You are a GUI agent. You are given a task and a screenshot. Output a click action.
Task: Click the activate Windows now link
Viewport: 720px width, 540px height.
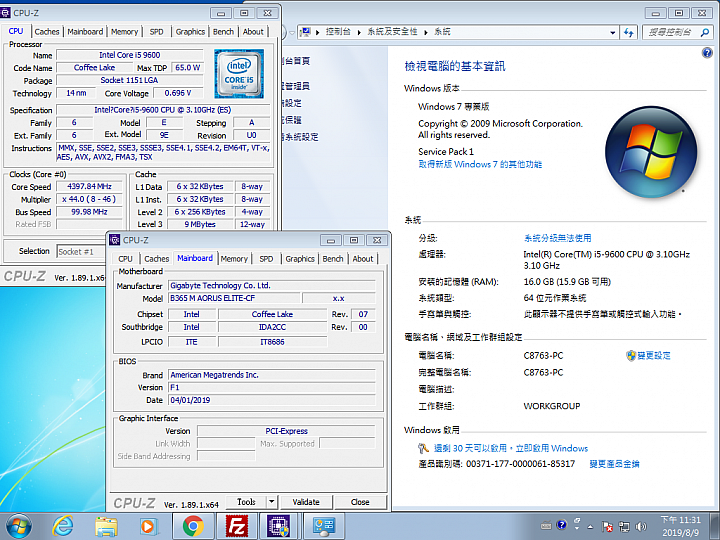(x=511, y=448)
